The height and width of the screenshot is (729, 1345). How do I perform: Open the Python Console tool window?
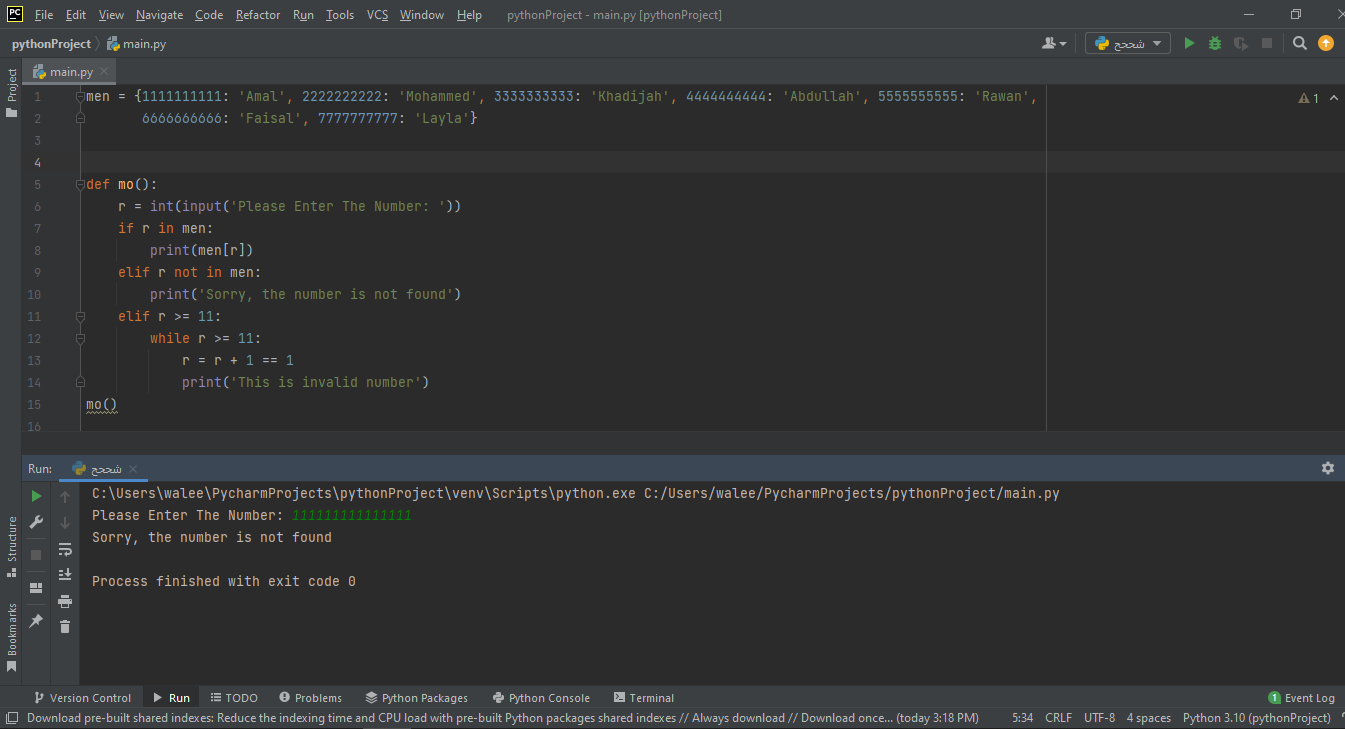coord(541,698)
